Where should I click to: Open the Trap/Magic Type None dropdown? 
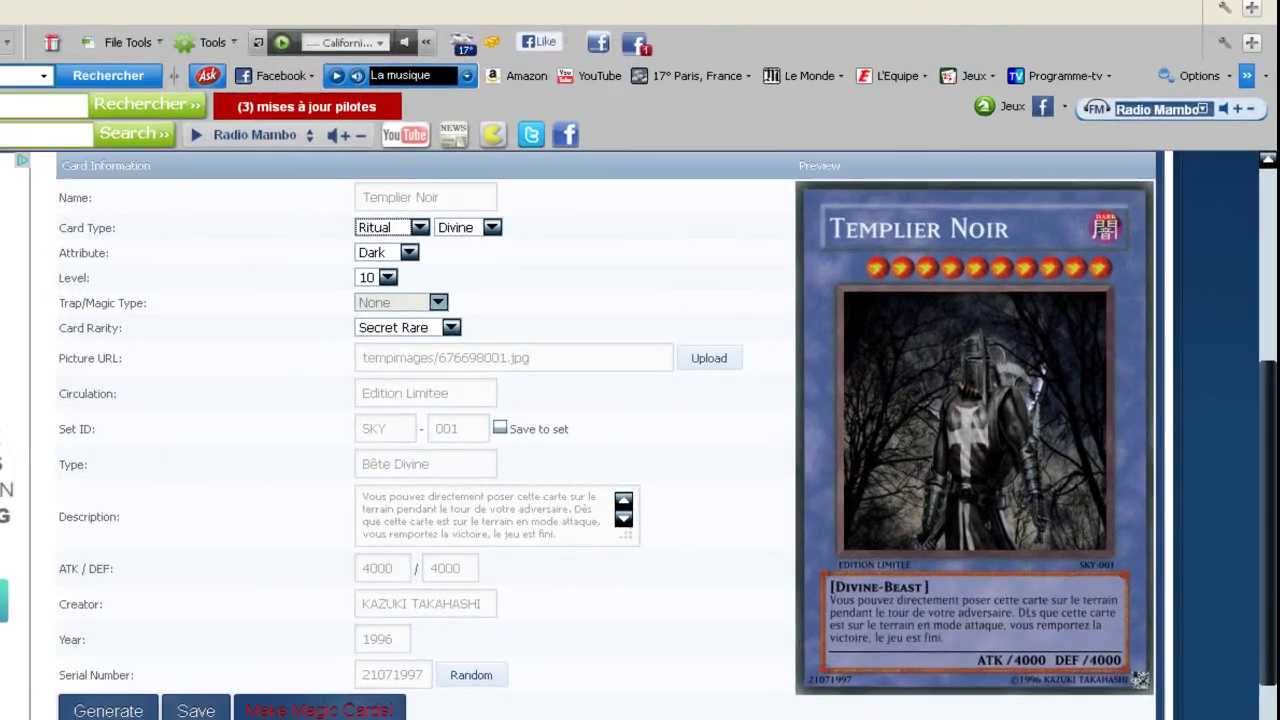coord(401,302)
